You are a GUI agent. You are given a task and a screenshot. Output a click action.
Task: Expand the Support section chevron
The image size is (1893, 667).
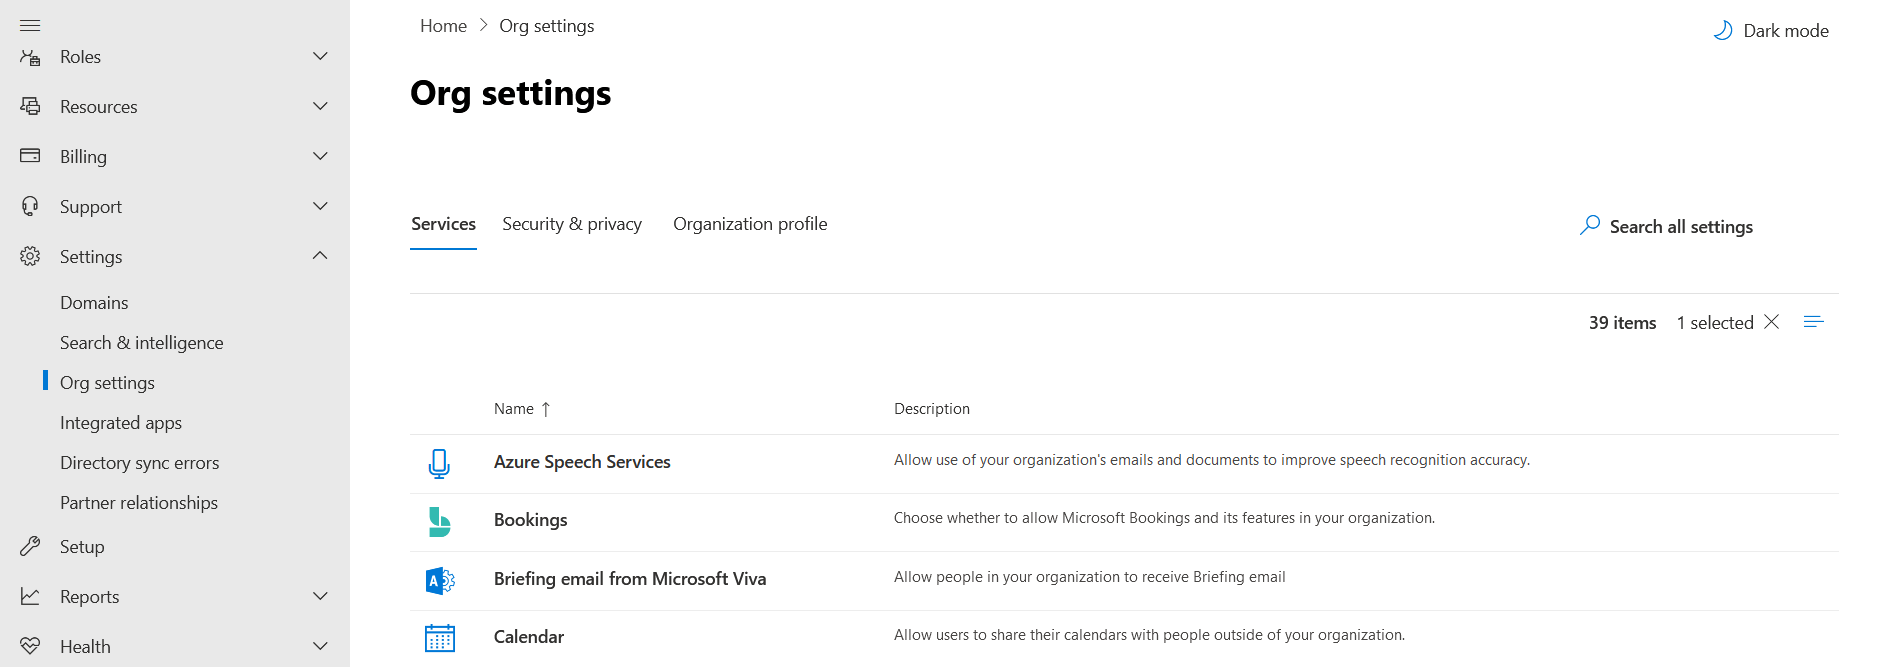pyautogui.click(x=320, y=206)
